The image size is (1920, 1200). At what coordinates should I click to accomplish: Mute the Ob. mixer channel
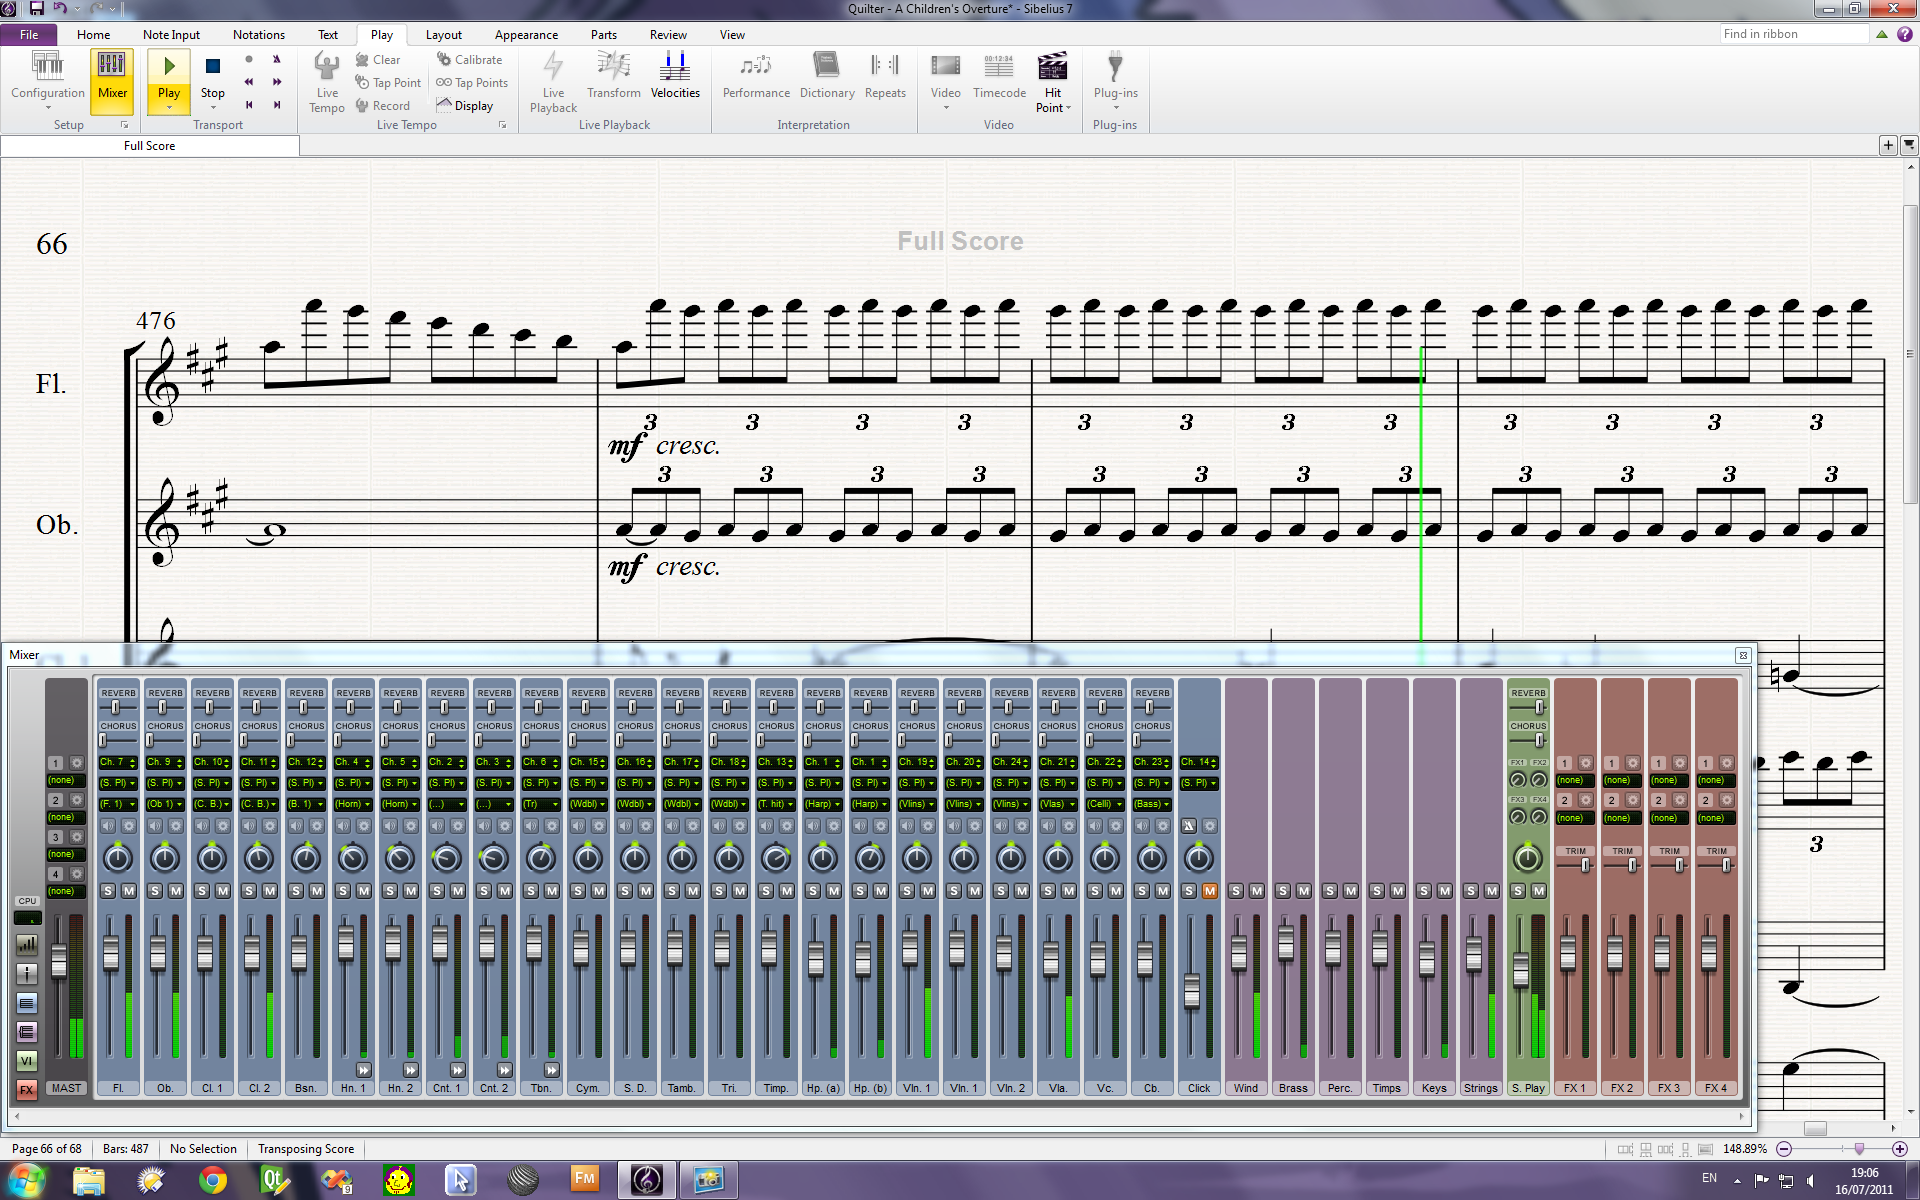point(176,891)
